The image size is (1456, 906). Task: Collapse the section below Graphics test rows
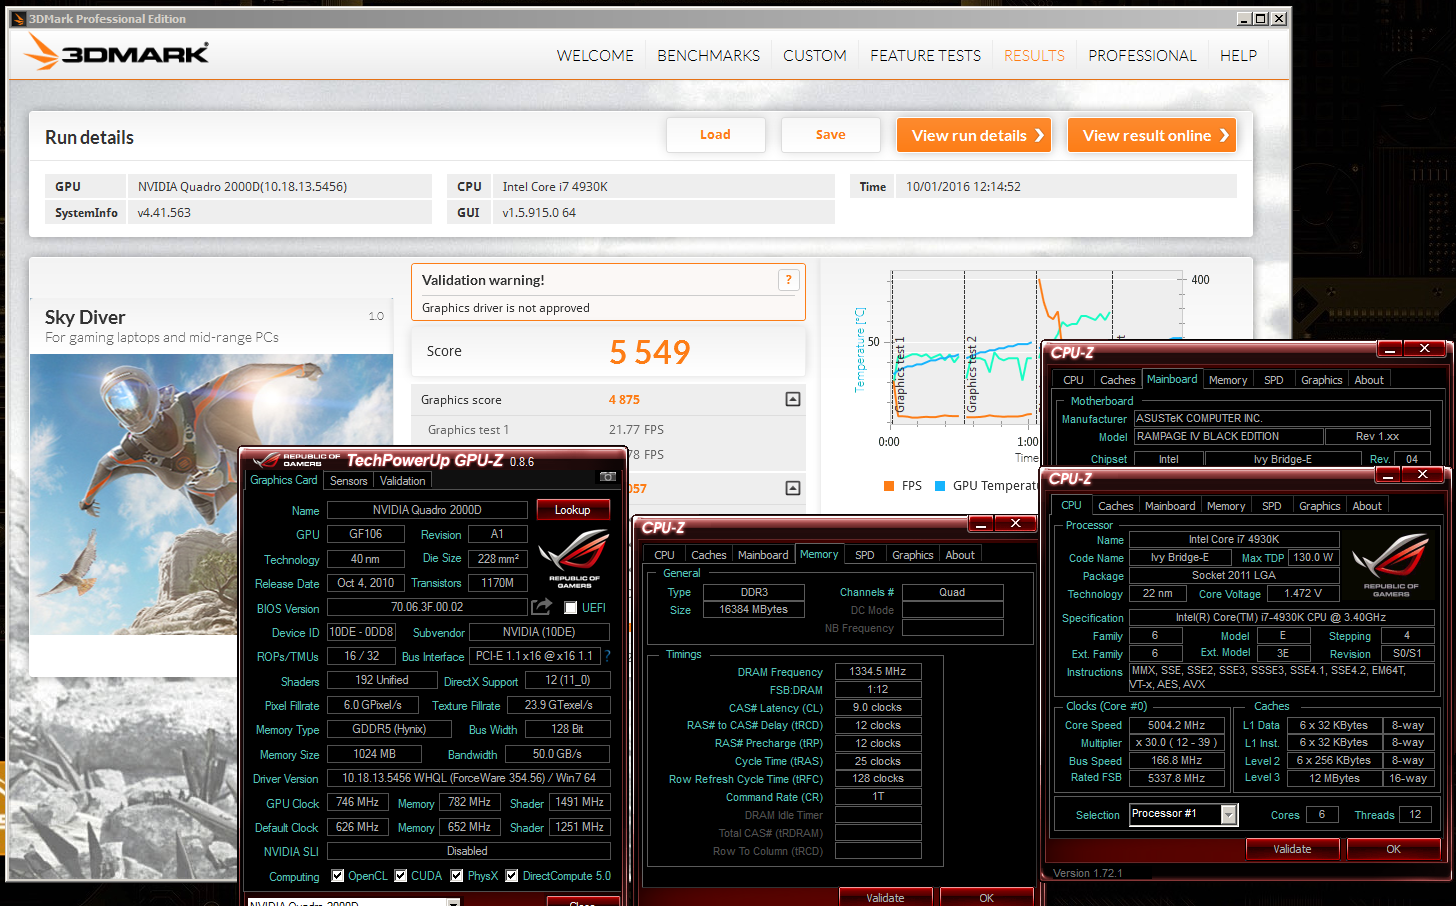(793, 488)
